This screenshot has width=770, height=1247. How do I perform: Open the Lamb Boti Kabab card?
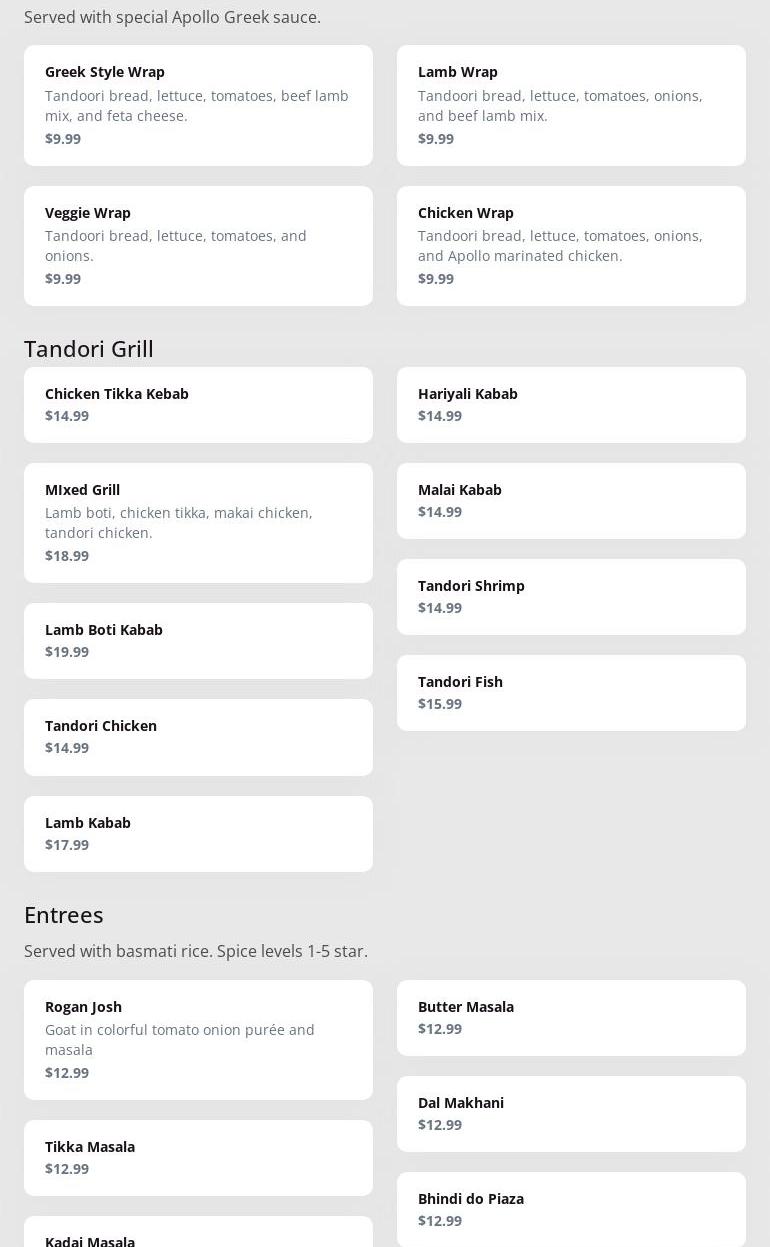click(198, 640)
